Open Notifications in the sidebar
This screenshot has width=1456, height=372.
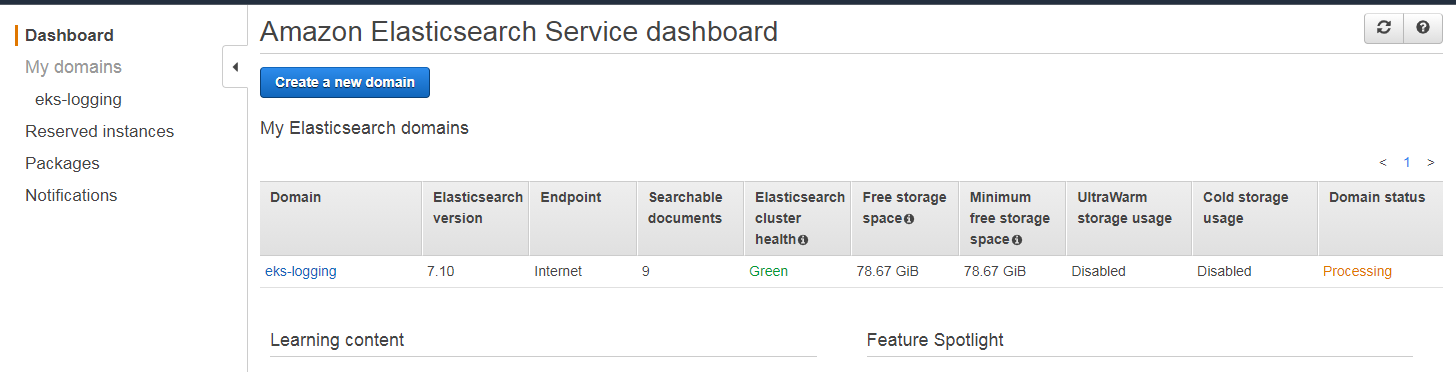coord(71,195)
